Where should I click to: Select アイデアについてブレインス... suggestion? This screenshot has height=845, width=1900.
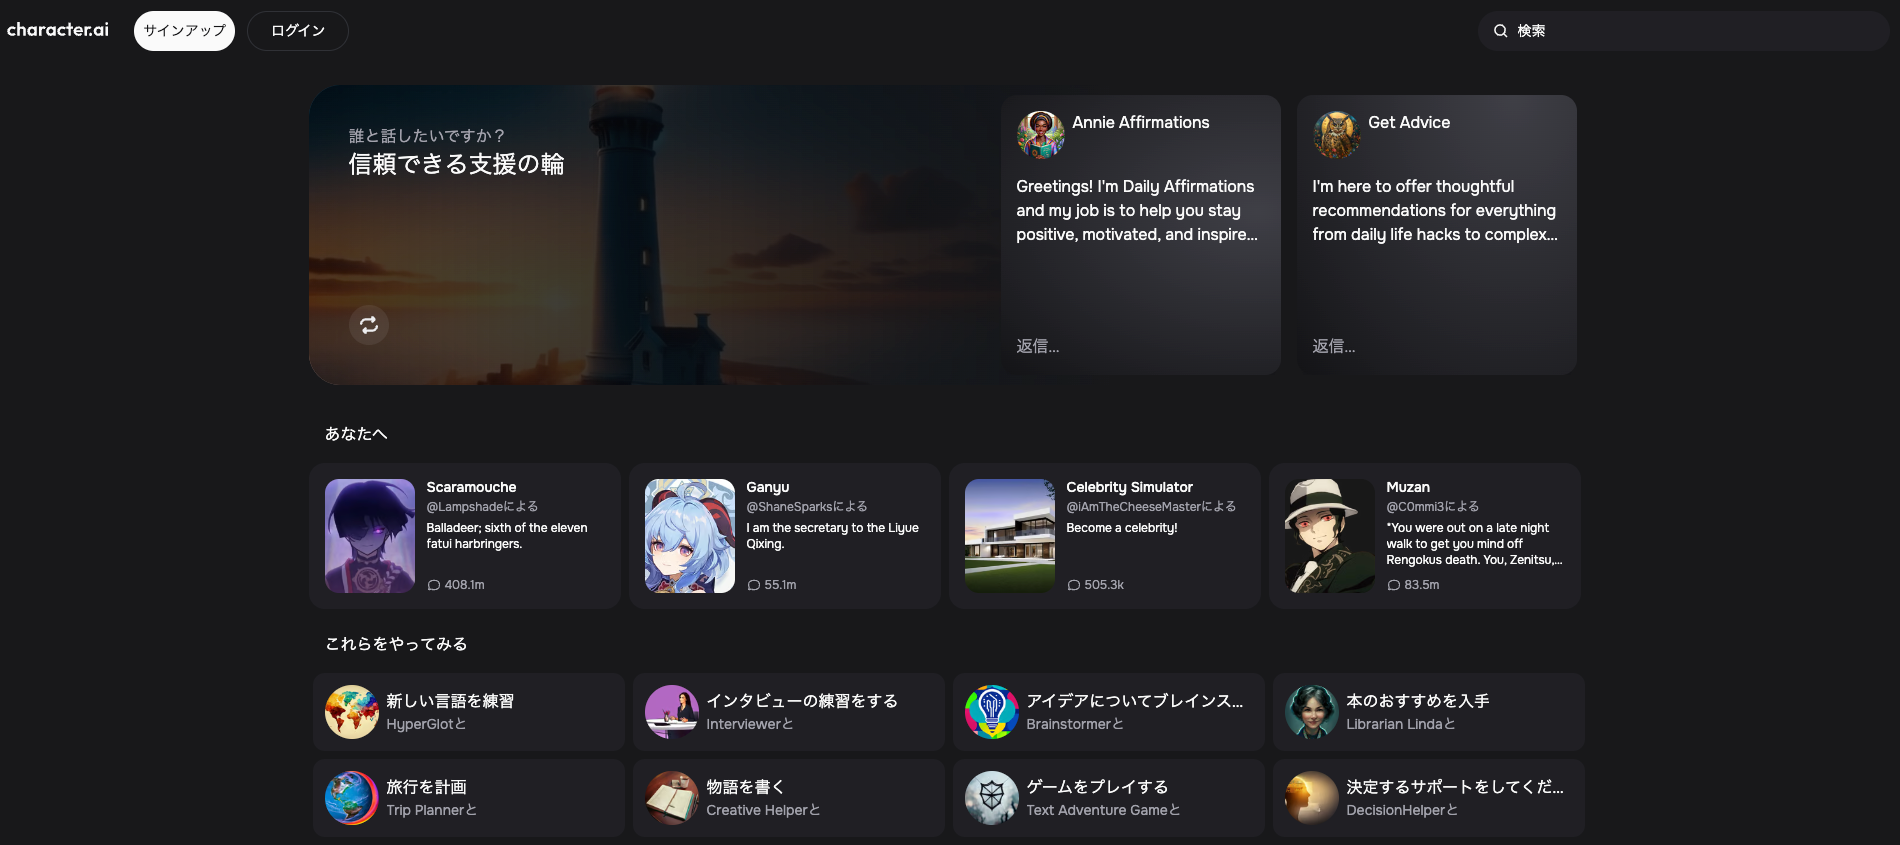pyautogui.click(x=1109, y=712)
